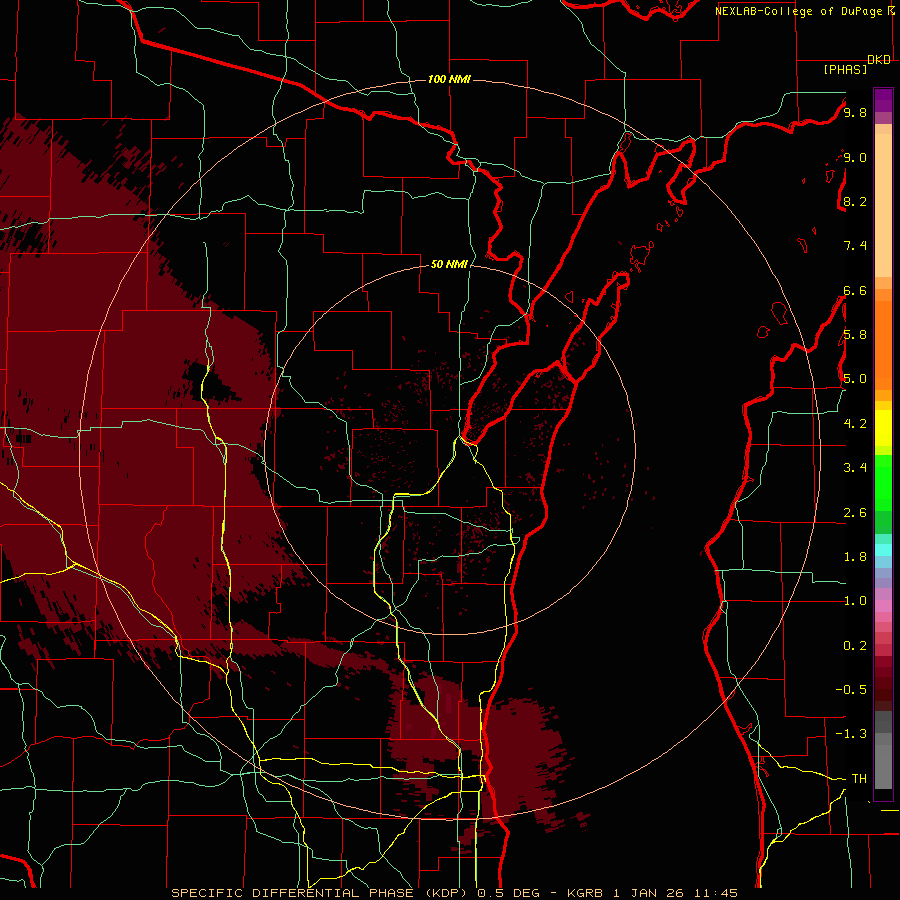Pick the 7.4 legend value
The width and height of the screenshot is (900, 900).
pos(855,246)
